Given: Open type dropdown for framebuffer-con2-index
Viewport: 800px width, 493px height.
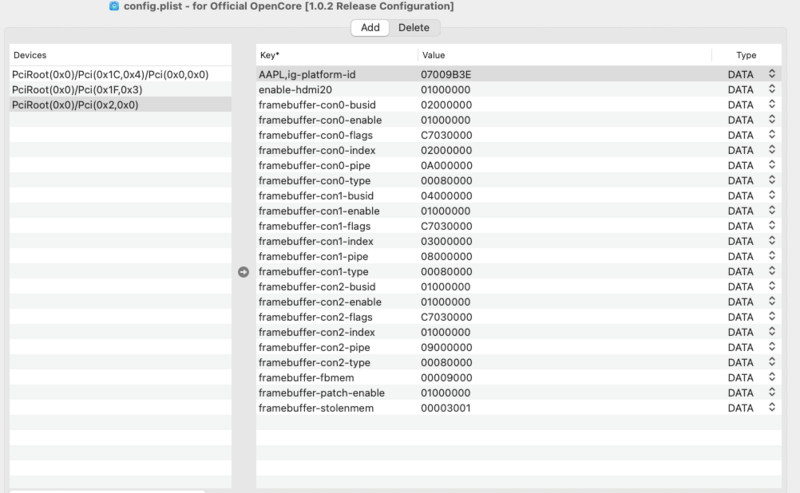Looking at the screenshot, I should pyautogui.click(x=772, y=332).
